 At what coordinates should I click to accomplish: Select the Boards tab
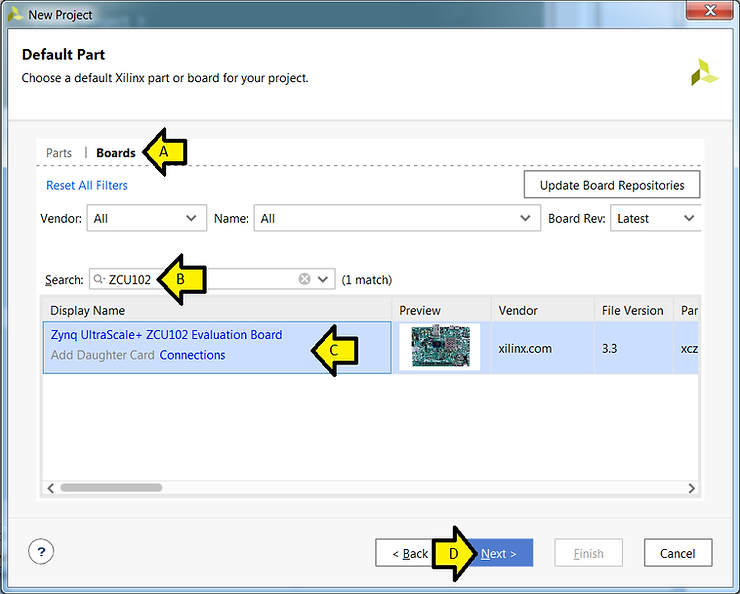pos(116,153)
